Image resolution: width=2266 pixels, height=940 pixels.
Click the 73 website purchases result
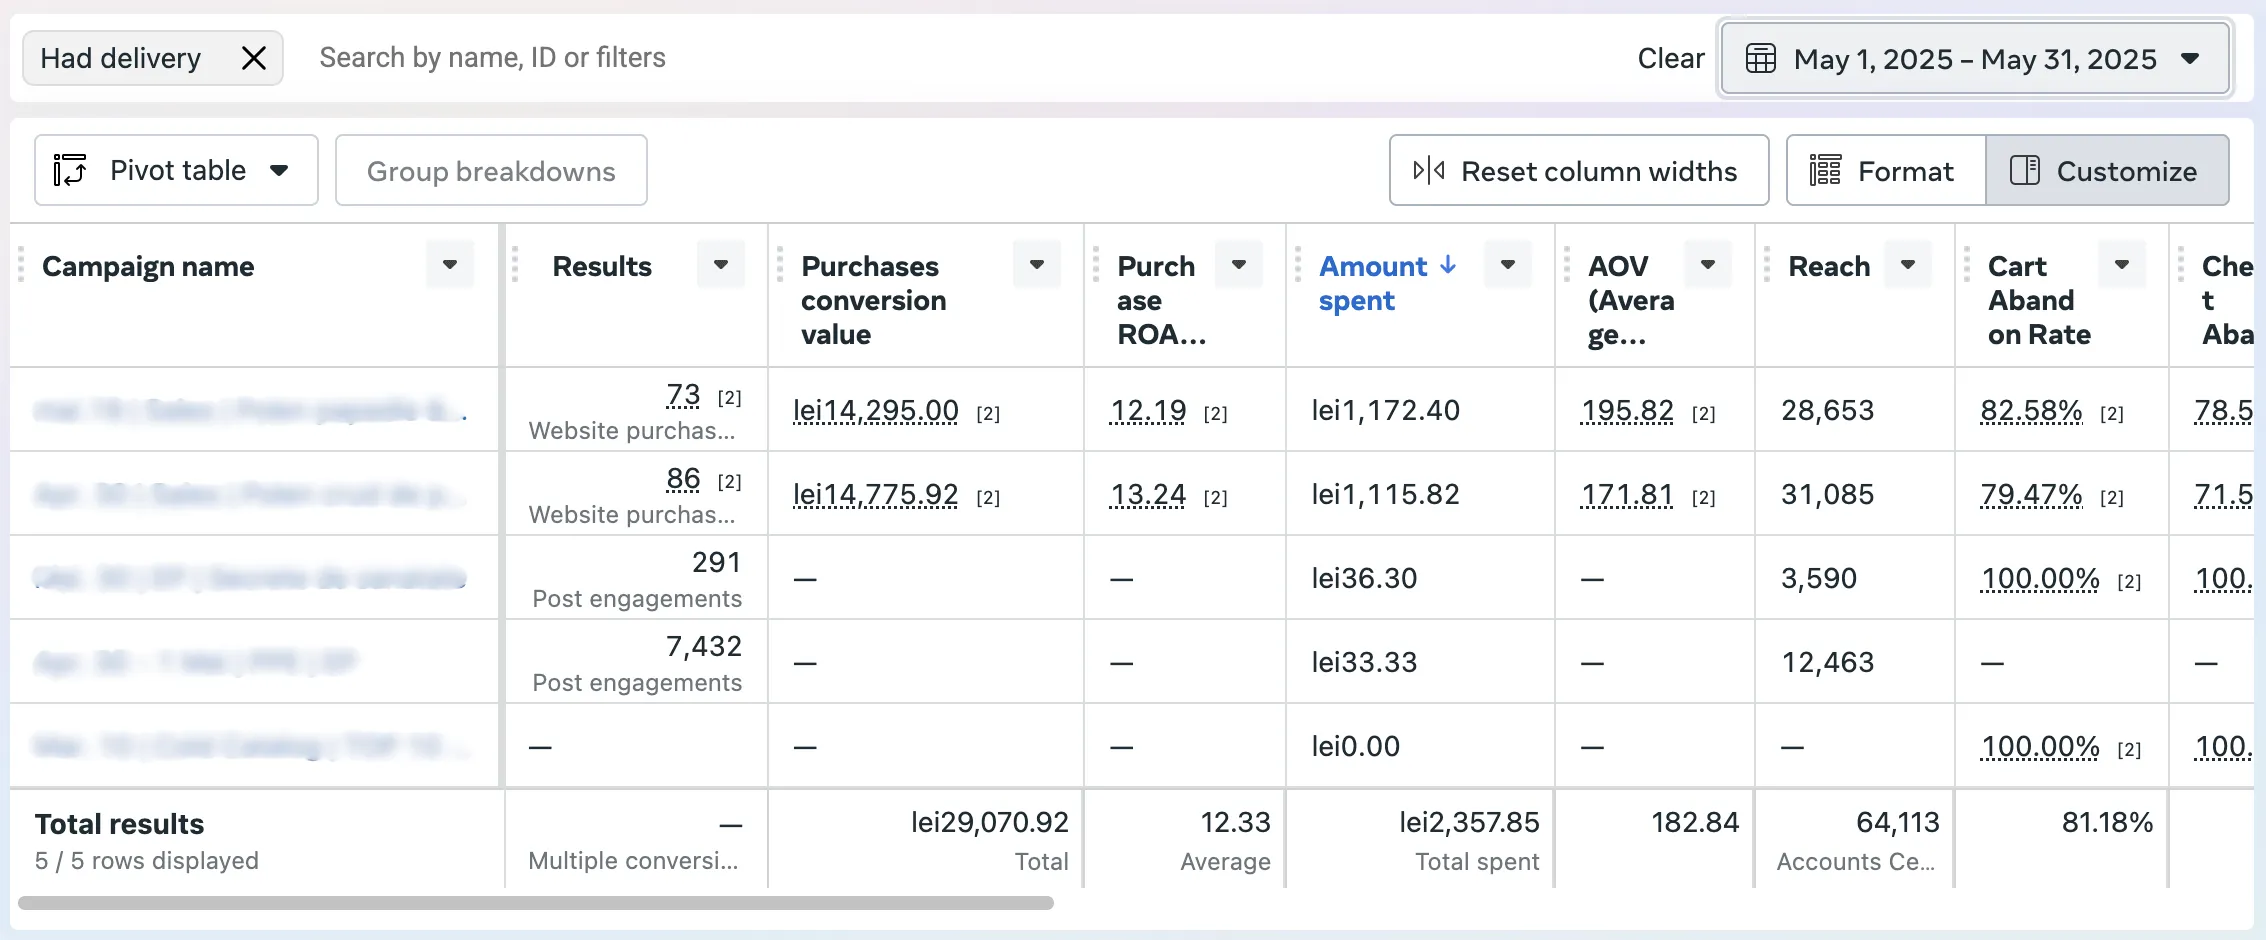(683, 396)
